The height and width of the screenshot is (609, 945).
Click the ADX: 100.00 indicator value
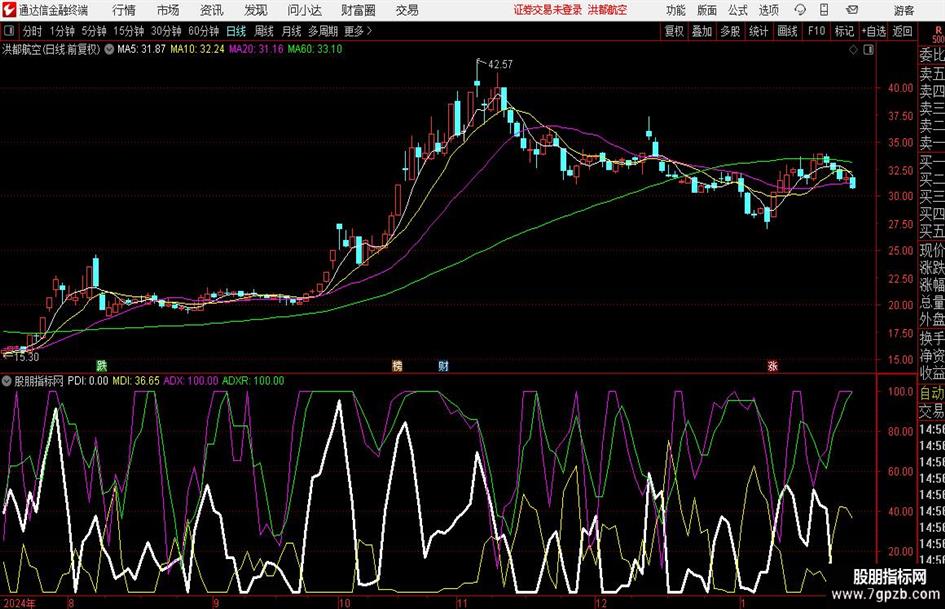[x=191, y=381]
